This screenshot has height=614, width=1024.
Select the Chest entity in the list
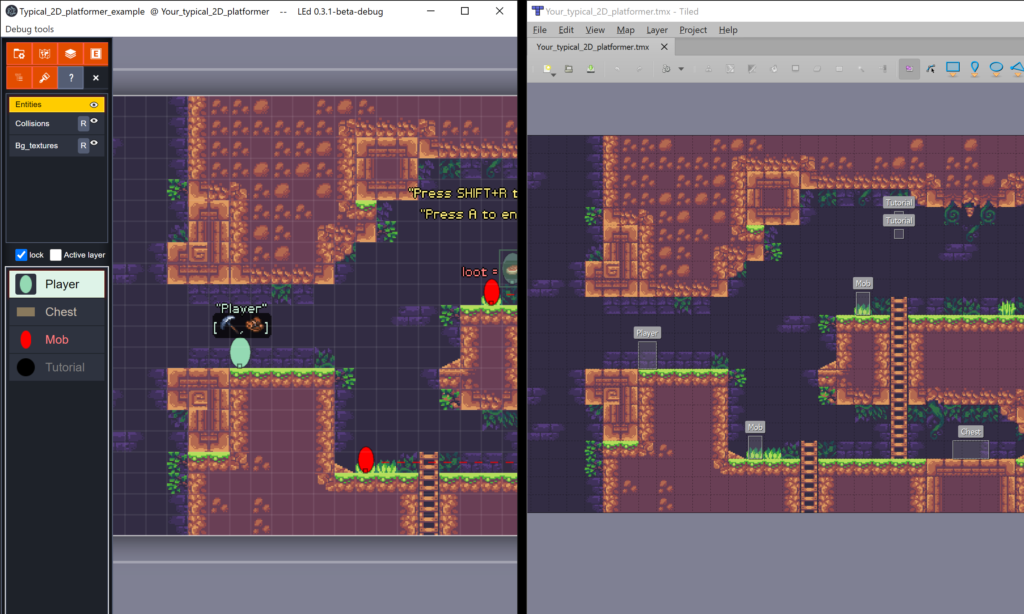pos(56,312)
